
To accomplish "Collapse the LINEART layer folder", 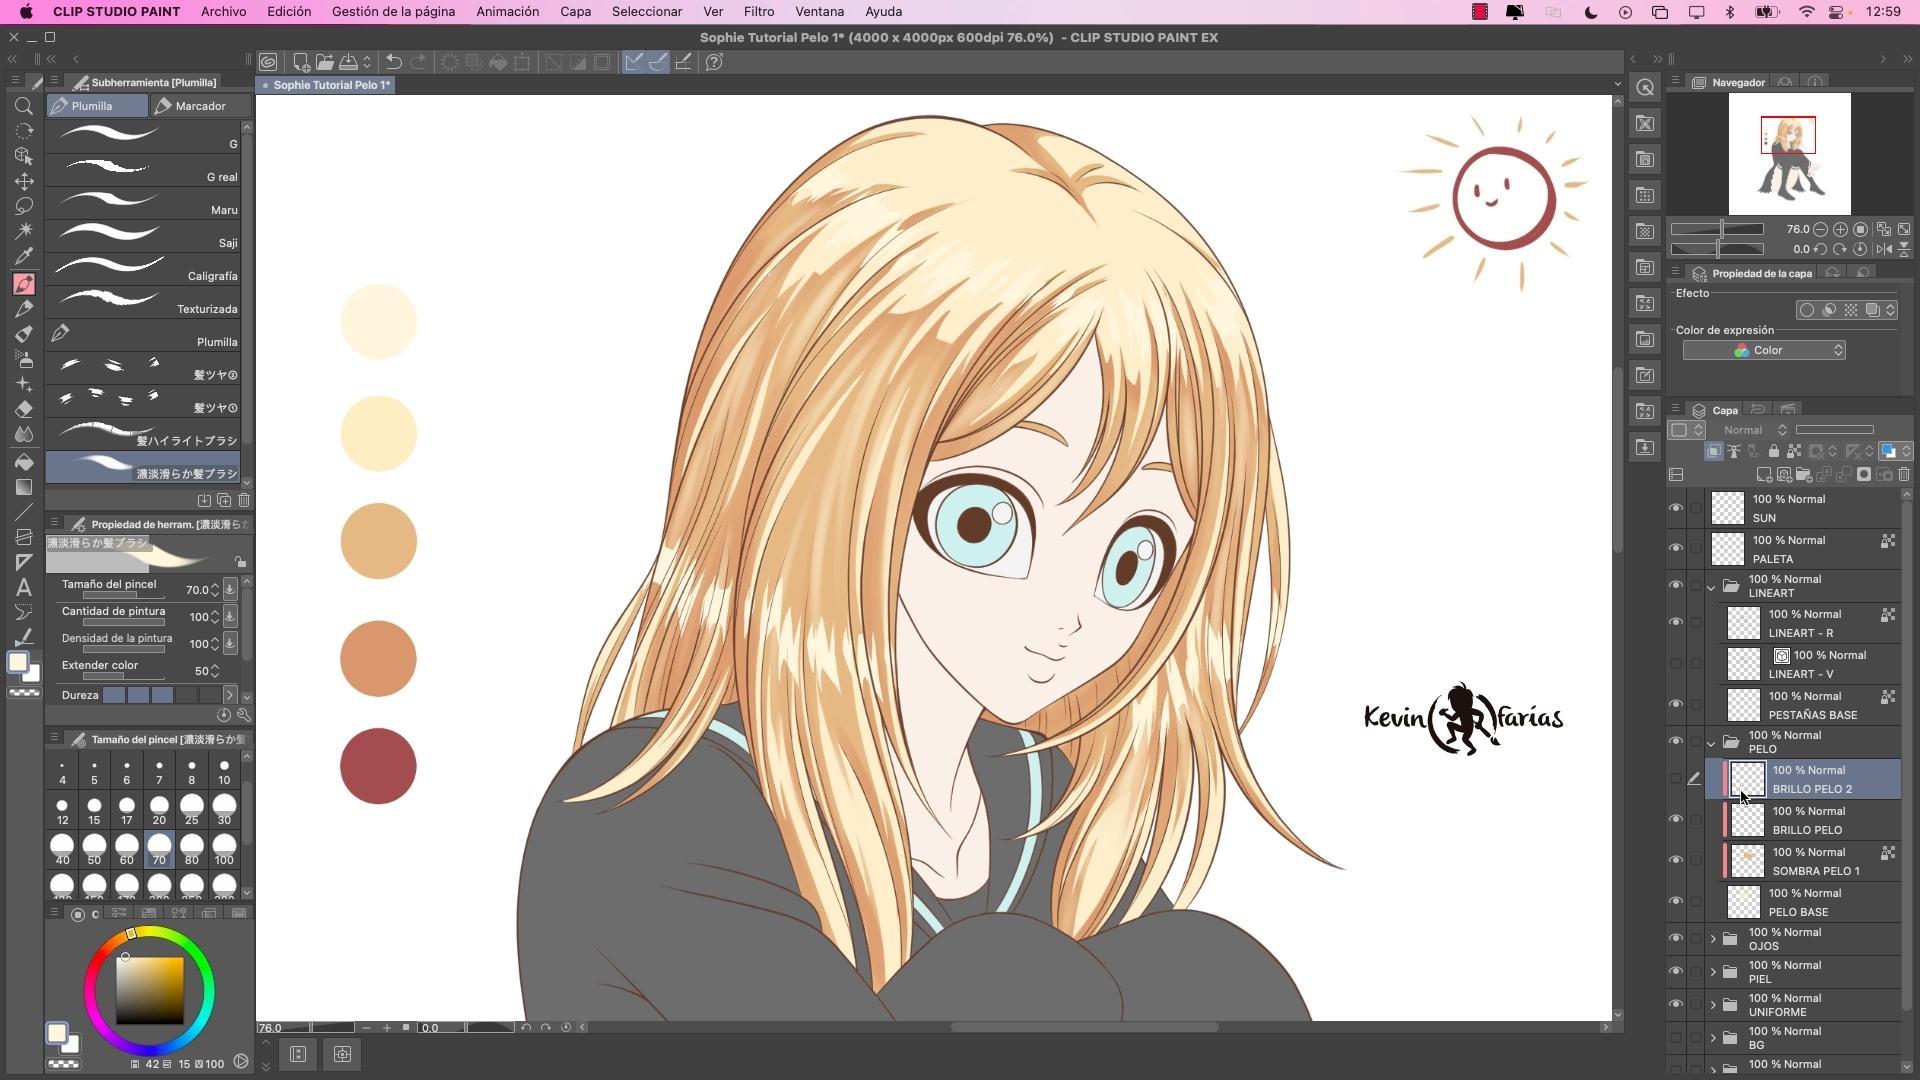I will (1711, 587).
